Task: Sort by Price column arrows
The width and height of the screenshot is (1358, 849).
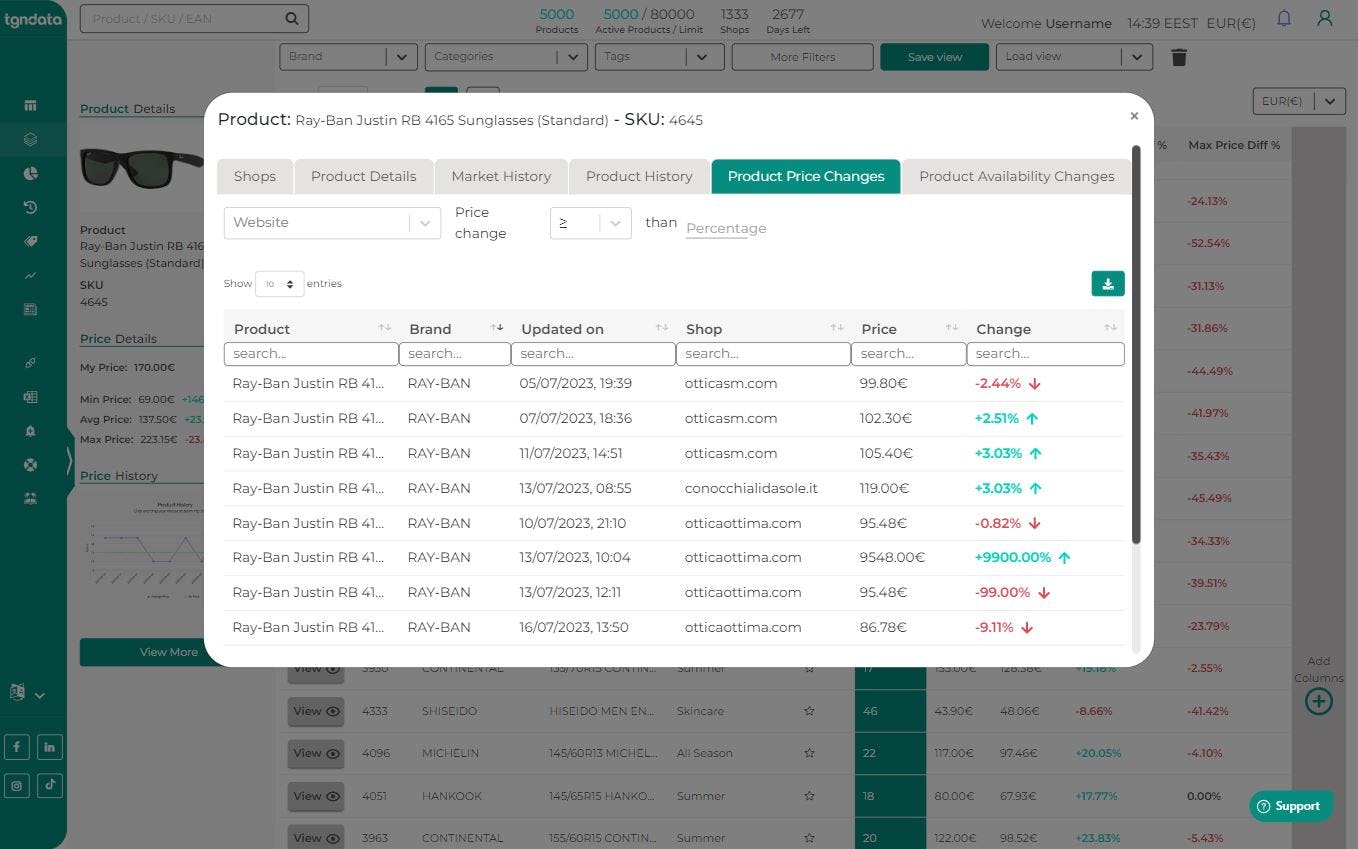Action: (952, 328)
